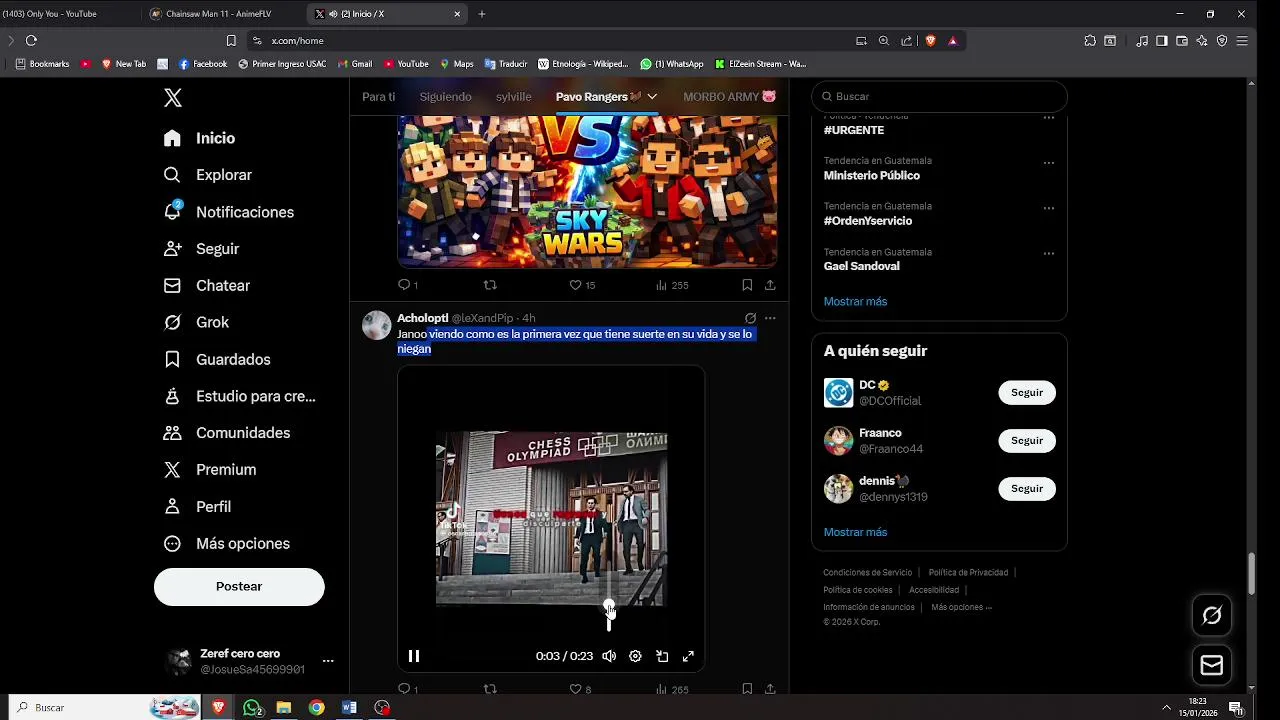Expand Pavo Rangers tab dropdown arrow
The image size is (1280, 720).
click(652, 97)
